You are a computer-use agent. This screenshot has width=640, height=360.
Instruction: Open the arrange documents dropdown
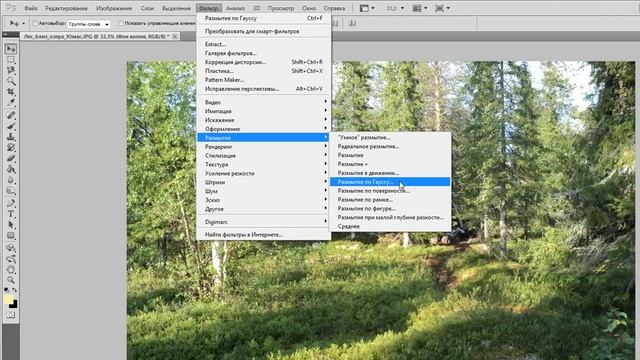pos(419,8)
